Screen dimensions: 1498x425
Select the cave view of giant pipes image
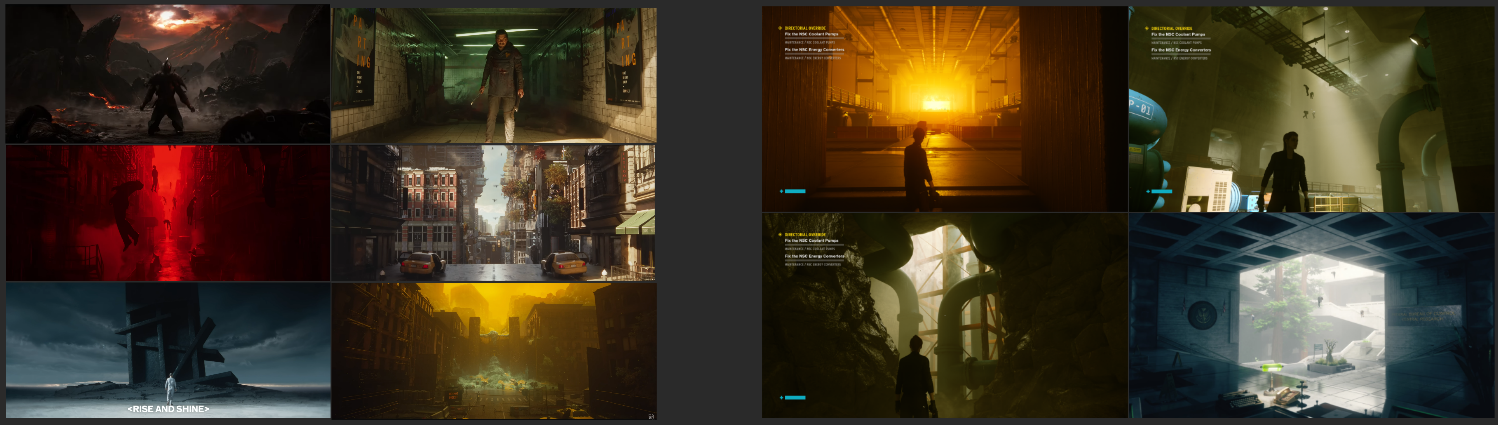pos(944,315)
